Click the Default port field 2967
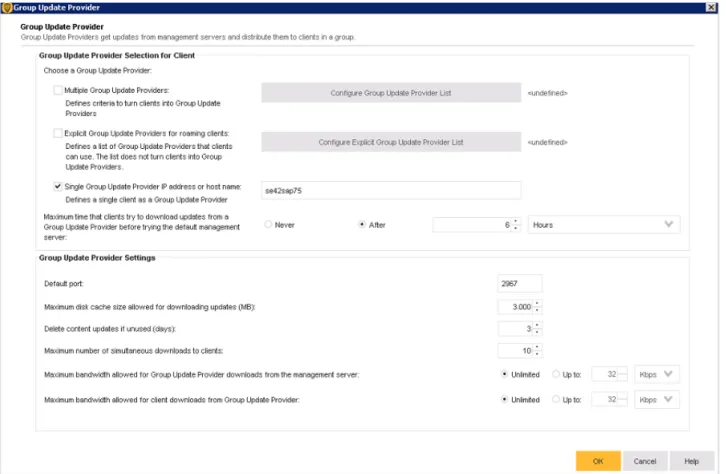 519,283
